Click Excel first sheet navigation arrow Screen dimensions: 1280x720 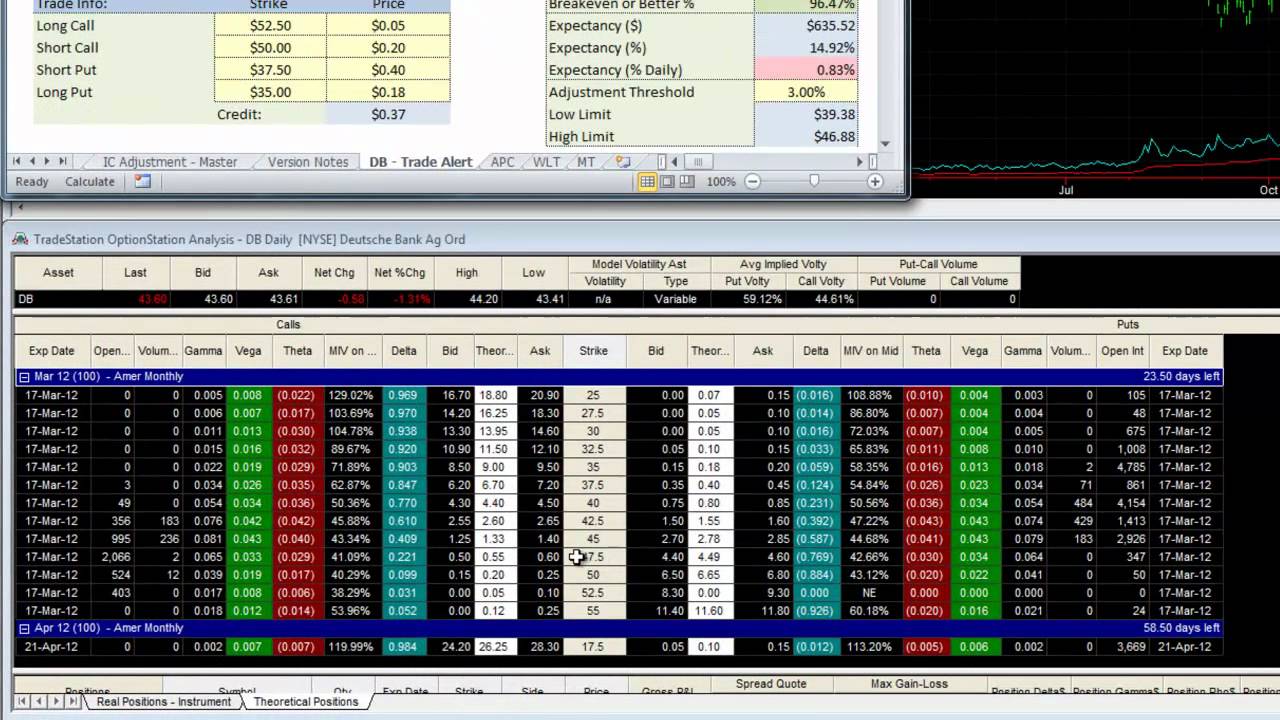click(x=17, y=161)
